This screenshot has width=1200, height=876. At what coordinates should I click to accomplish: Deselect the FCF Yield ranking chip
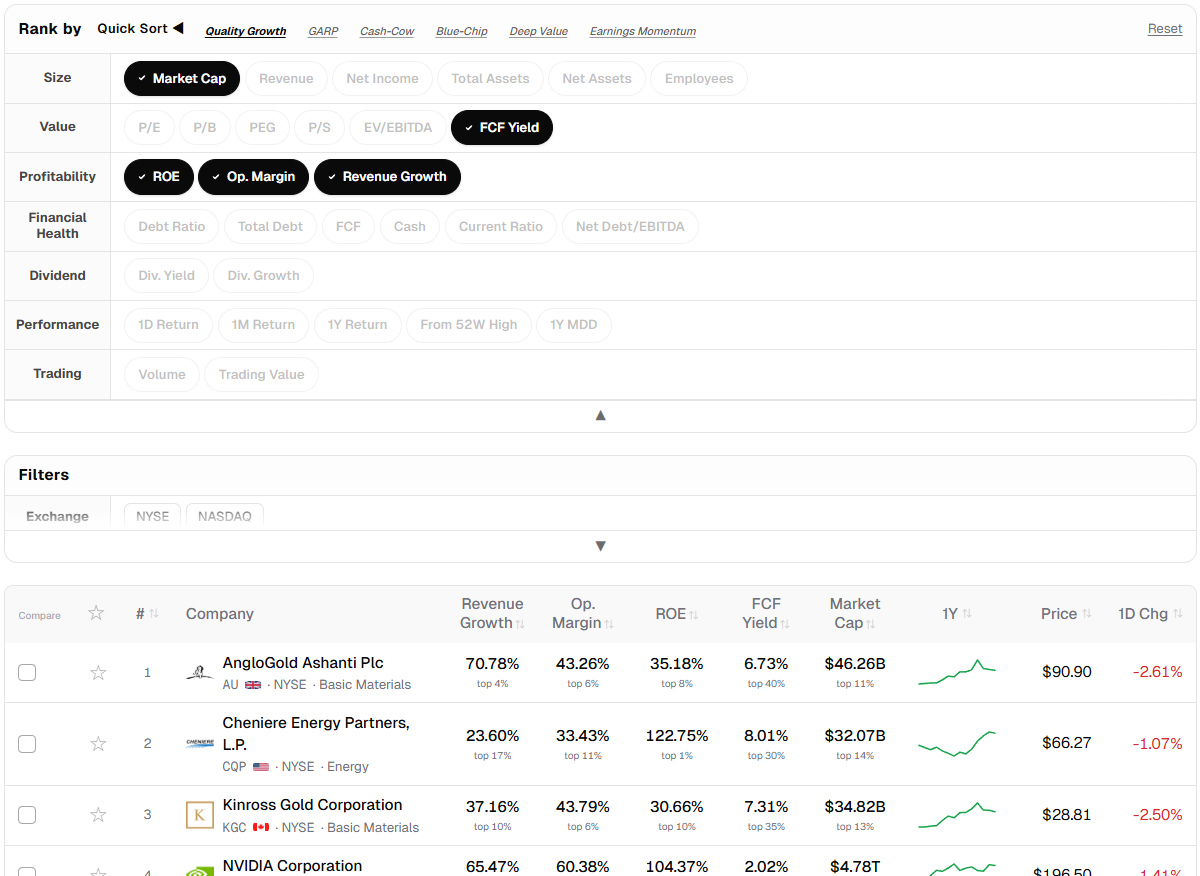(x=502, y=127)
